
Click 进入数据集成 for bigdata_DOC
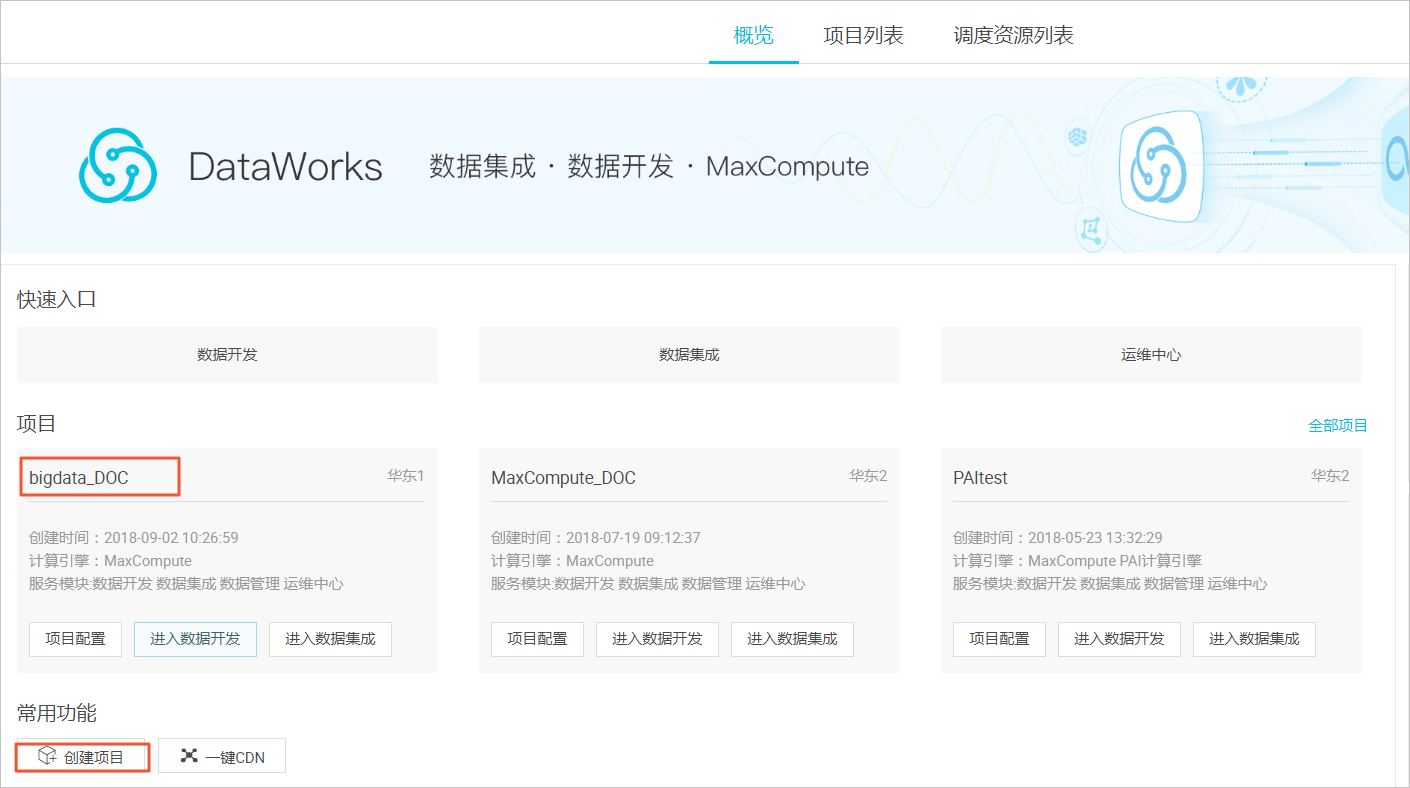point(330,639)
